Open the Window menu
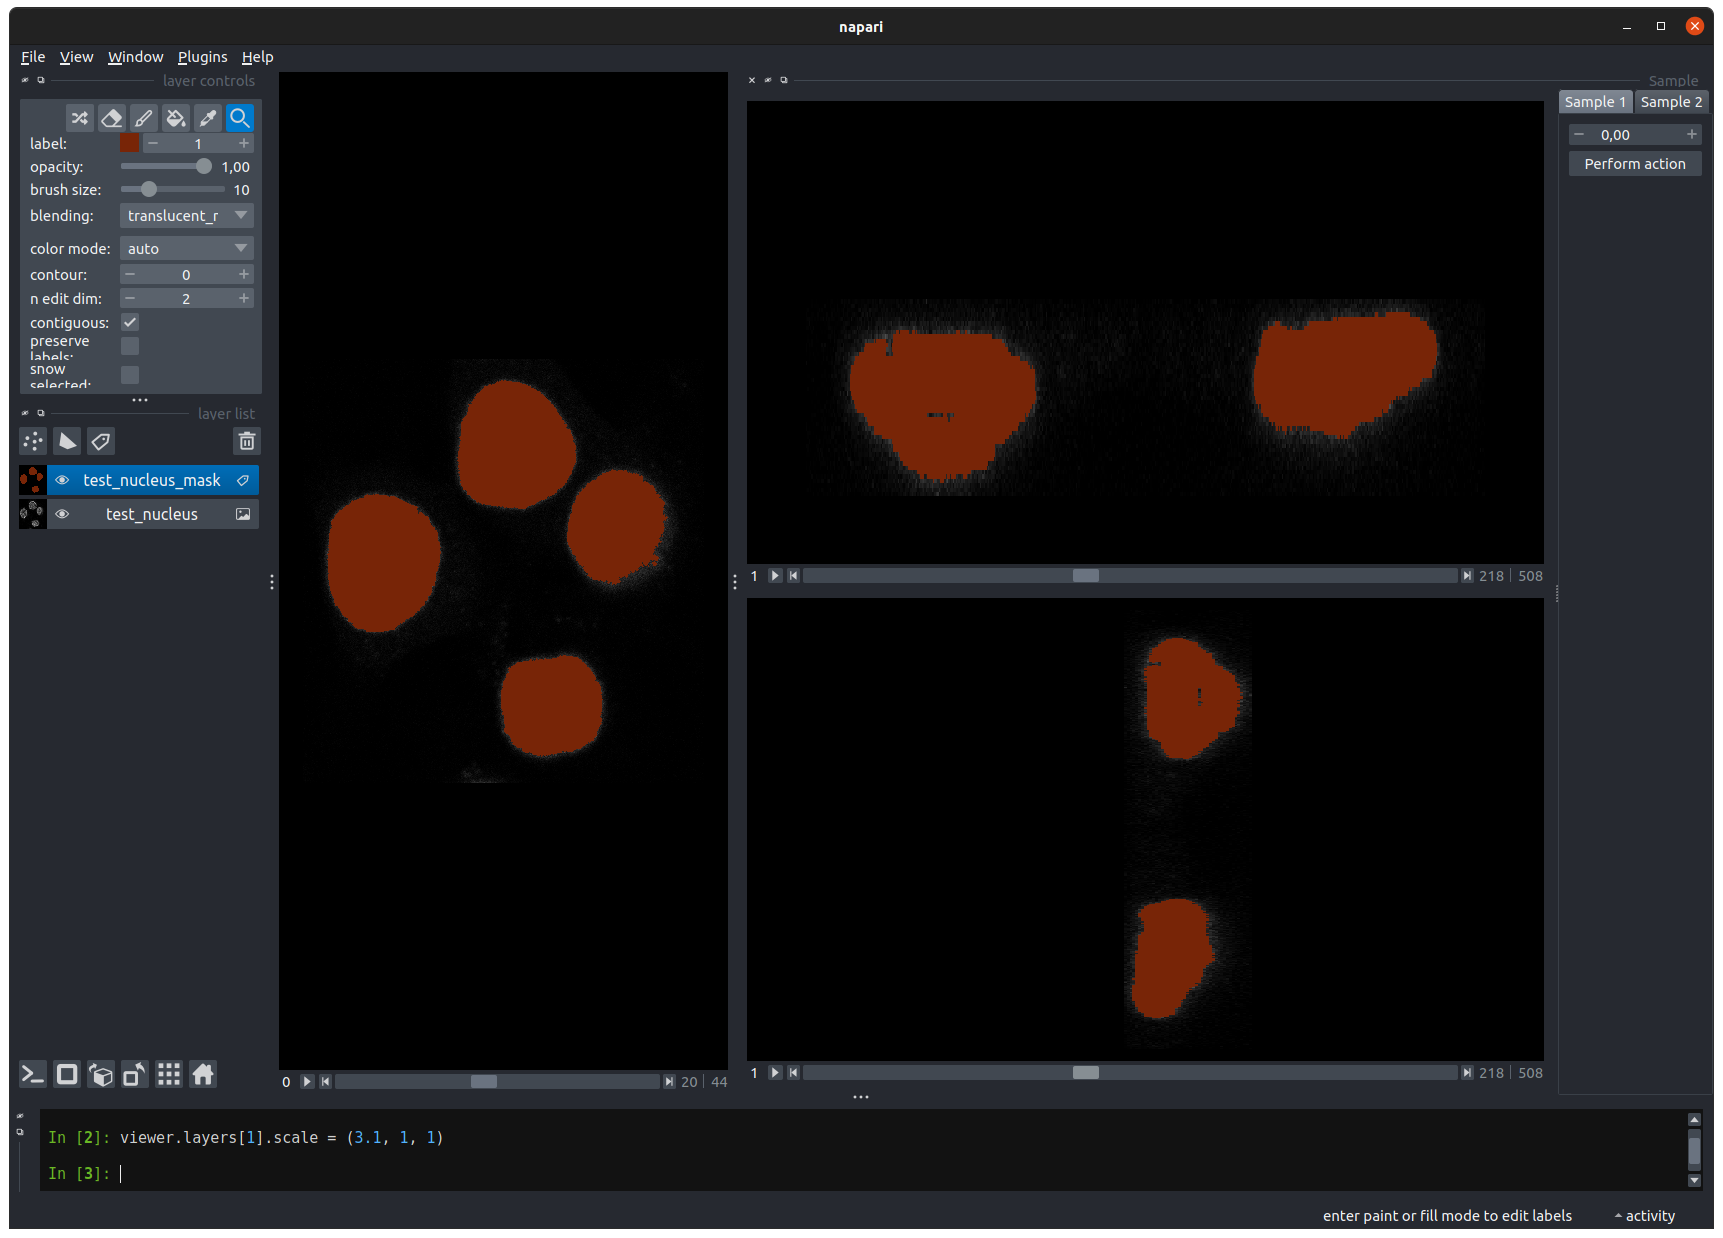 click(x=135, y=57)
